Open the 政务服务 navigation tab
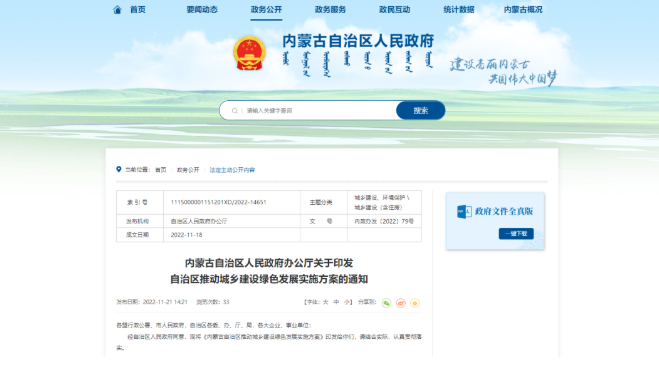 pyautogui.click(x=330, y=10)
